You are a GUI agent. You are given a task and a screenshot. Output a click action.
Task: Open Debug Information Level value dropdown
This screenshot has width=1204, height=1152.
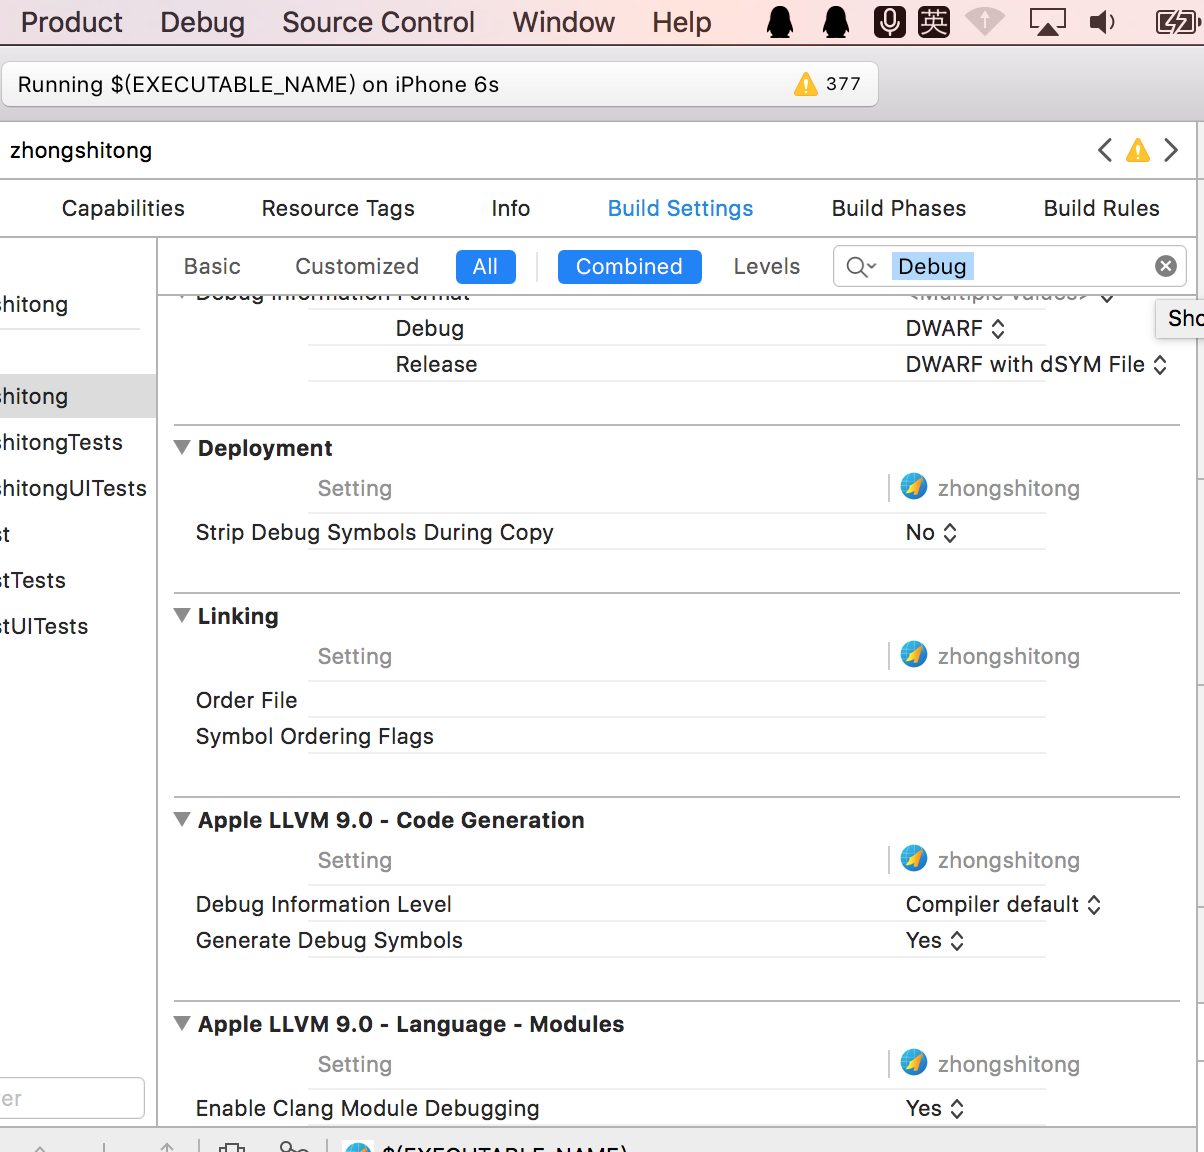(1002, 905)
